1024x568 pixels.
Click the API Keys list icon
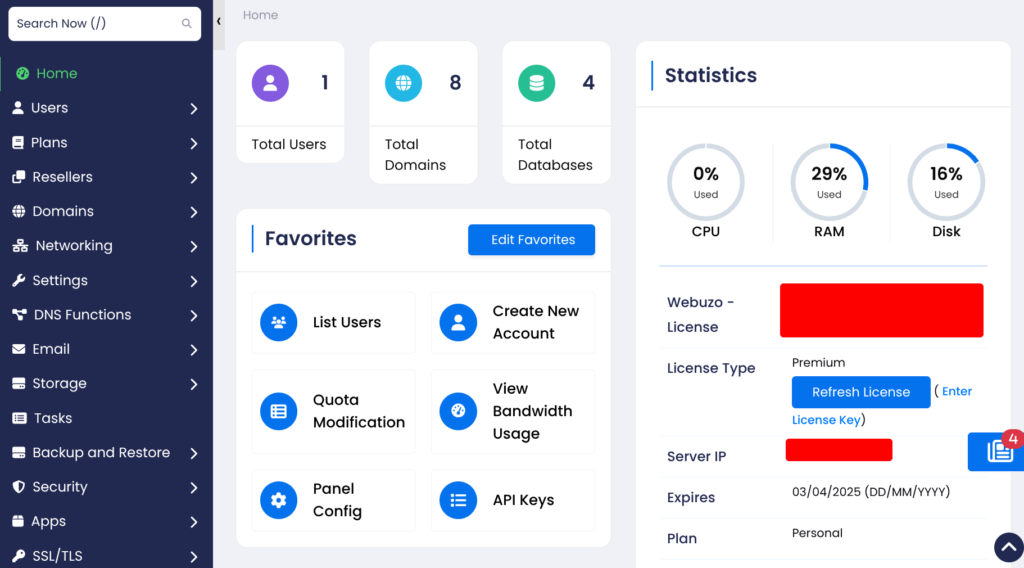point(458,500)
